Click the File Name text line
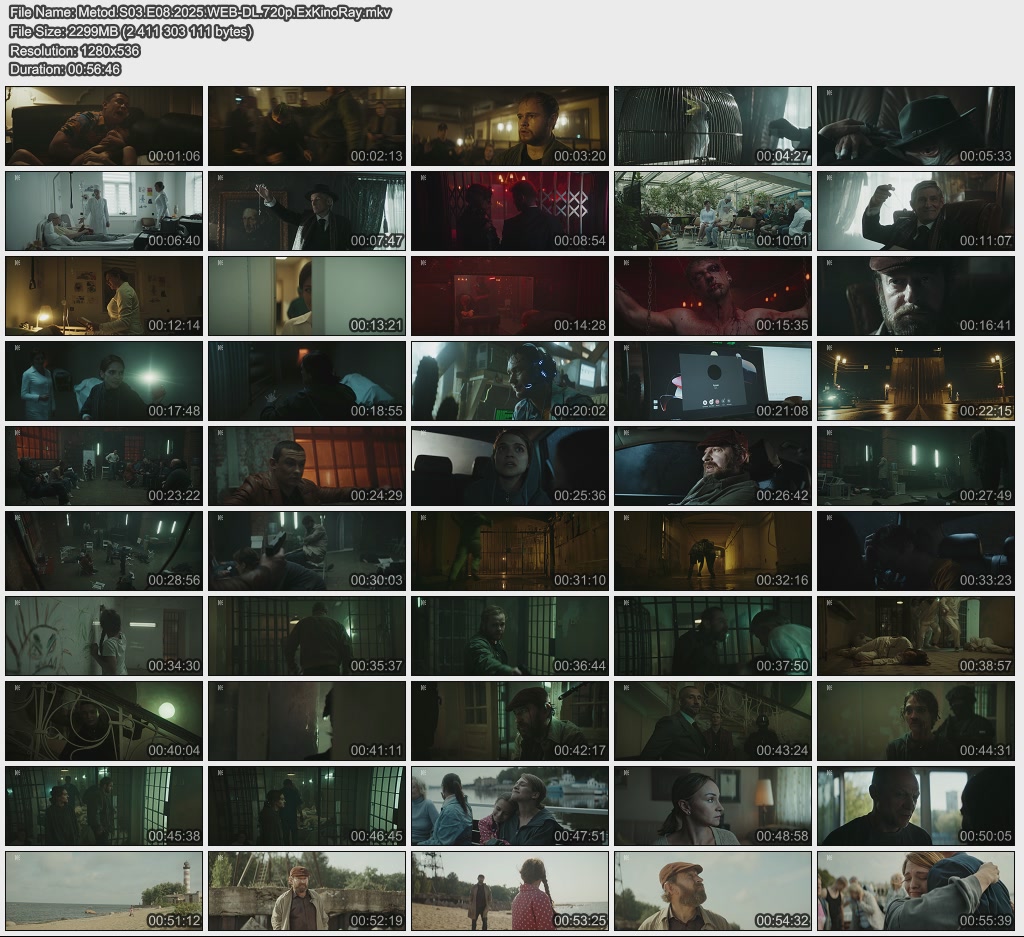Viewport: 1024px width, 937px height. pyautogui.click(x=200, y=12)
